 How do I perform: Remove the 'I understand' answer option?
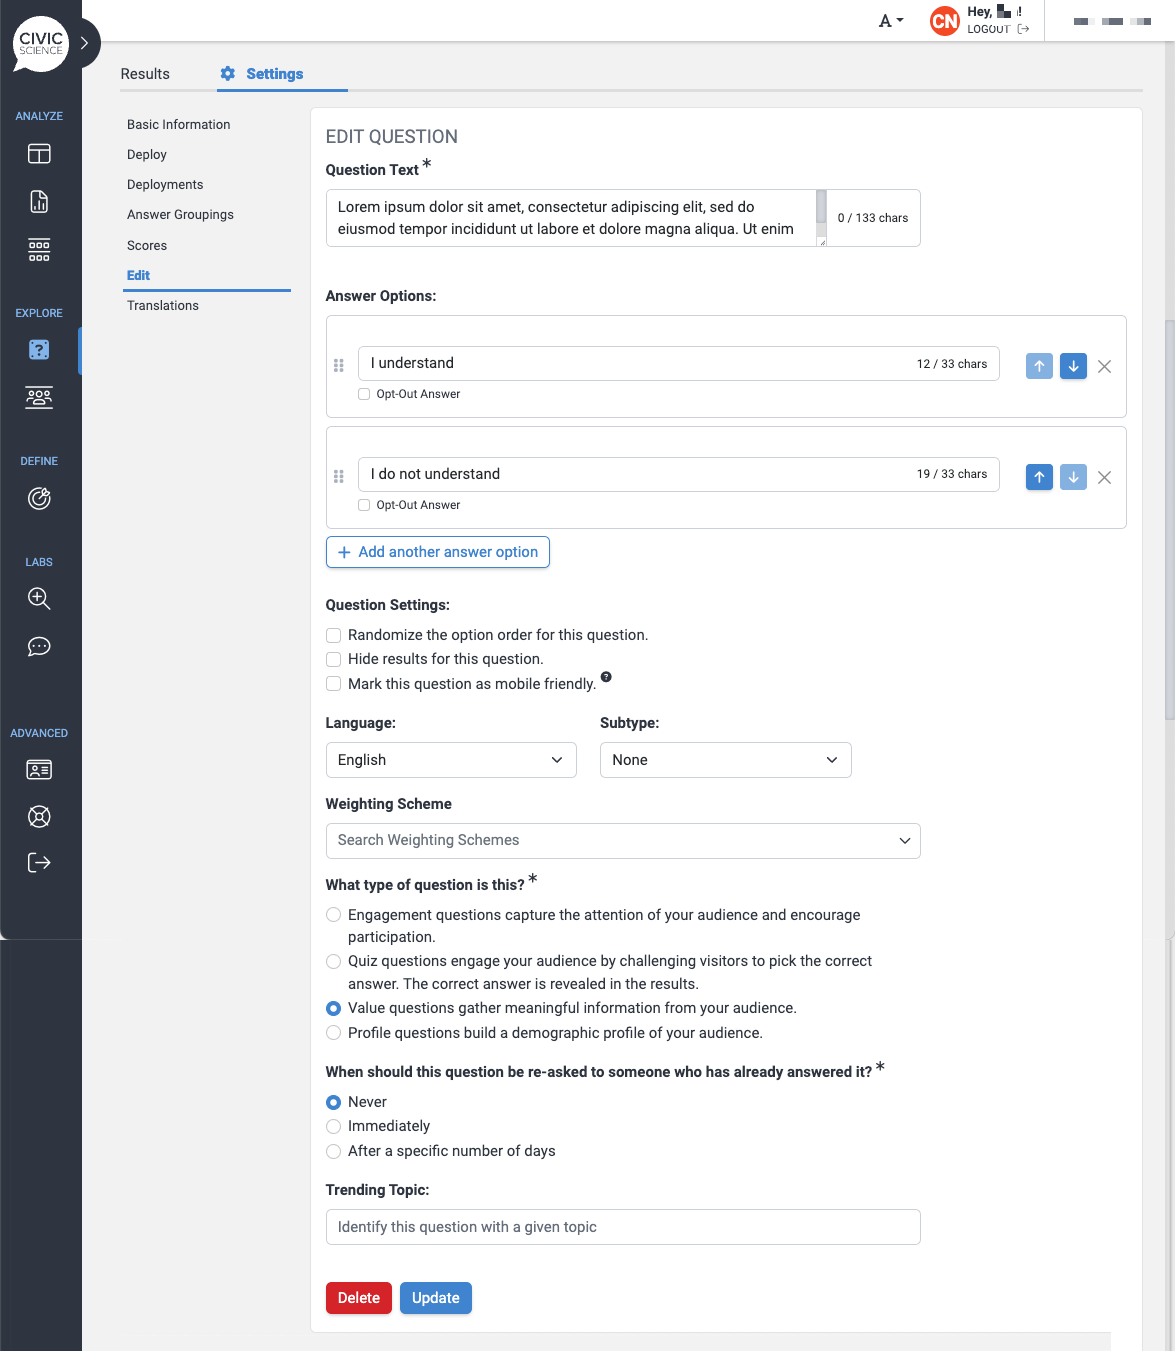[1104, 367]
